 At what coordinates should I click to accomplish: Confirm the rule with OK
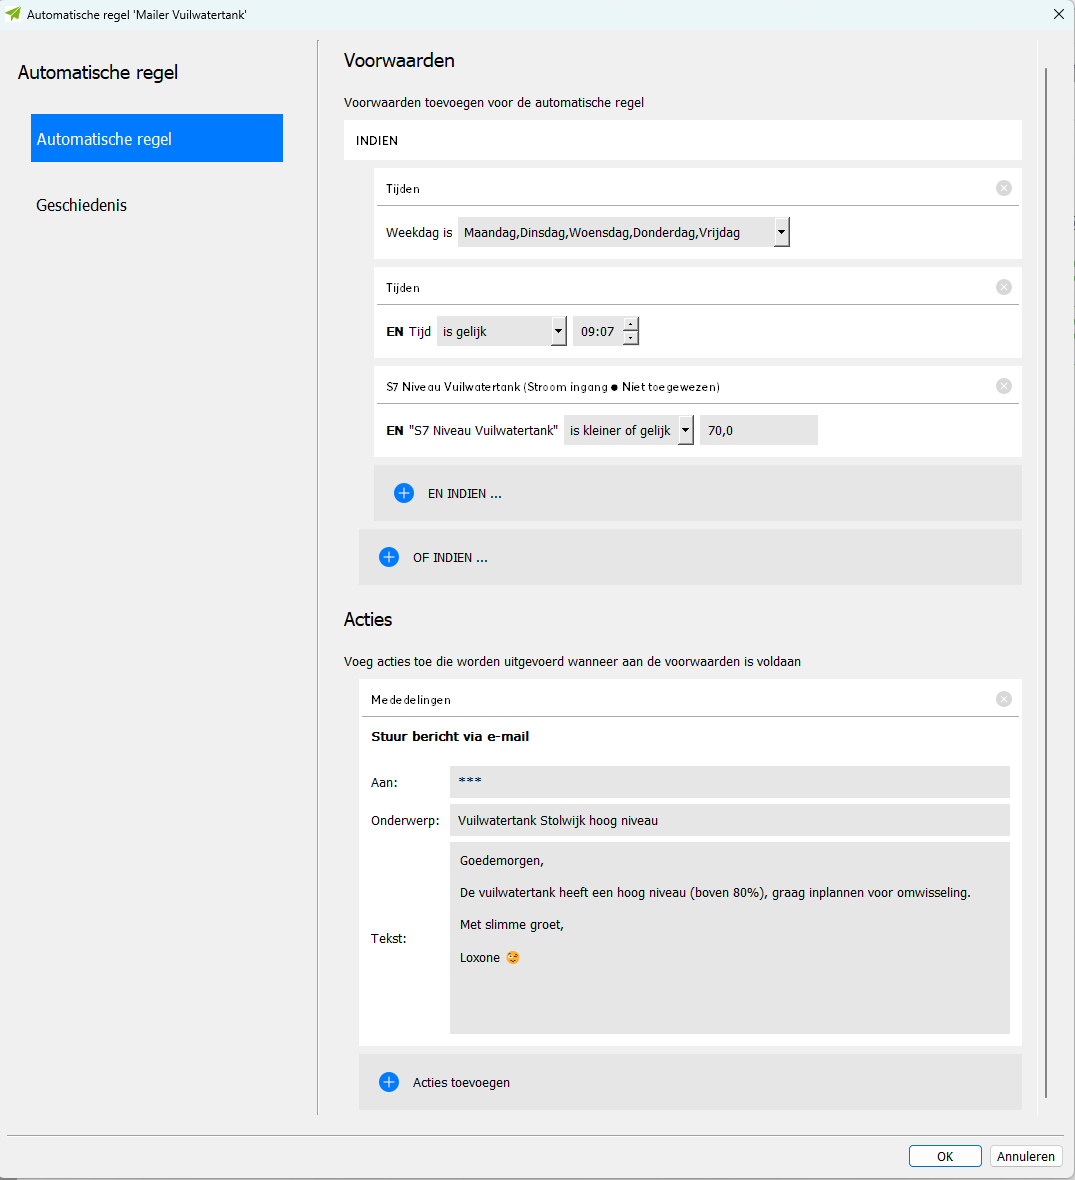tap(945, 1156)
